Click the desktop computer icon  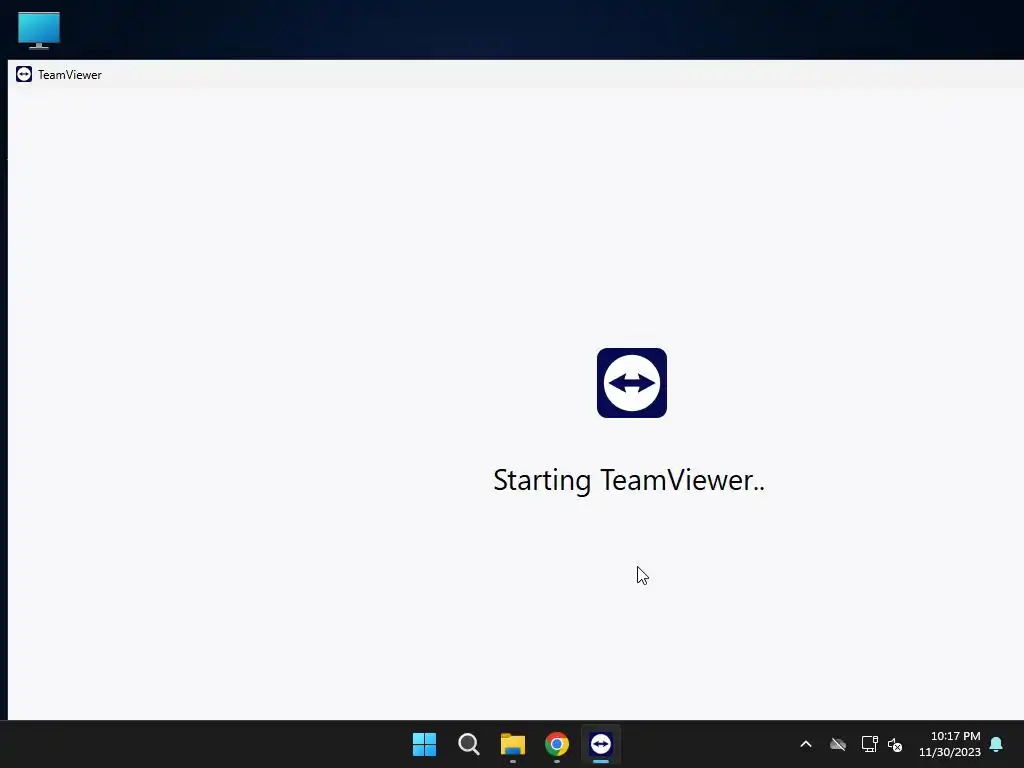coord(39,30)
